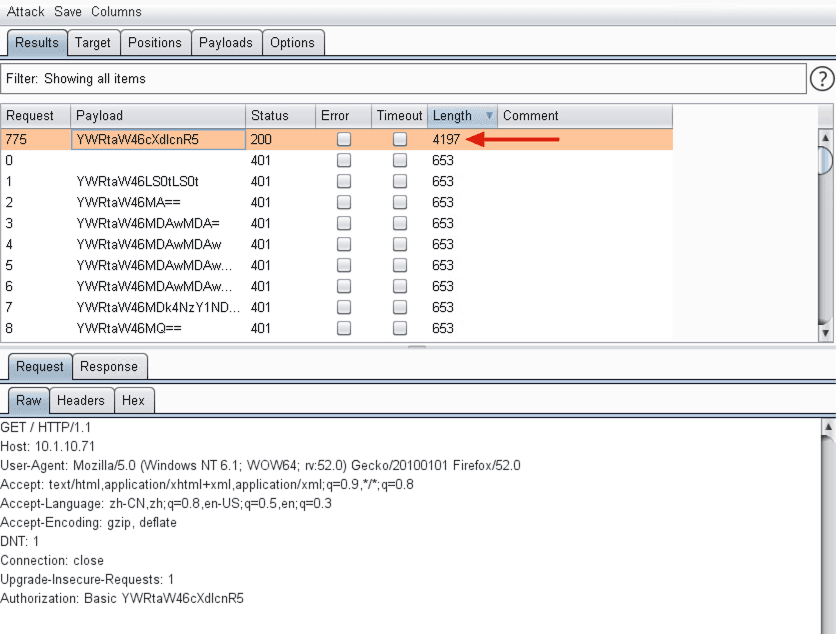This screenshot has height=634, width=836.
Task: Select the Request tab
Action: click(40, 367)
